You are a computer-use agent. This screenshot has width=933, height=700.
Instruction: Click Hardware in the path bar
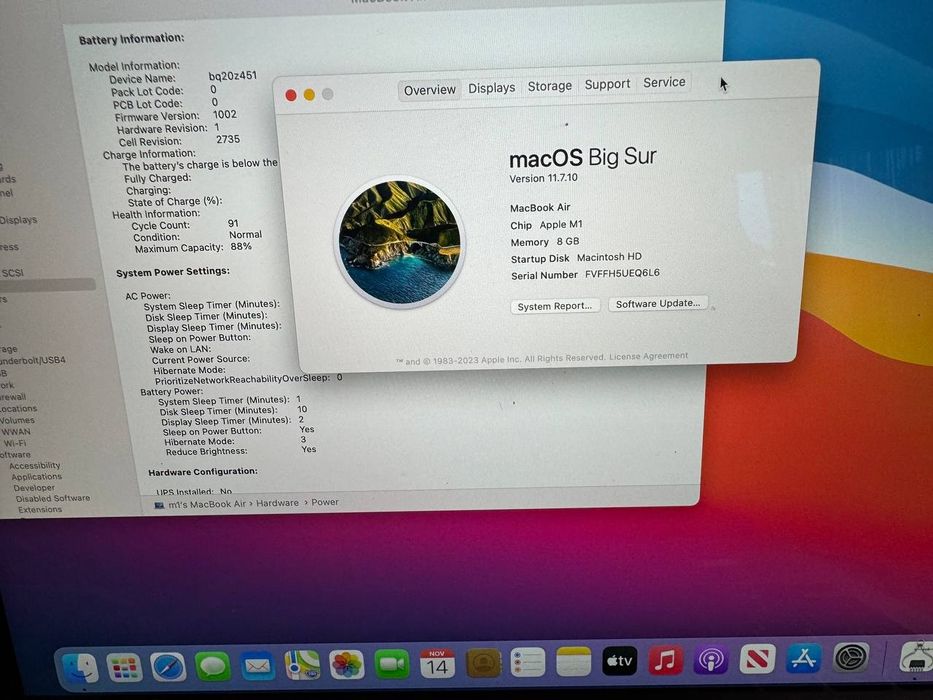277,503
